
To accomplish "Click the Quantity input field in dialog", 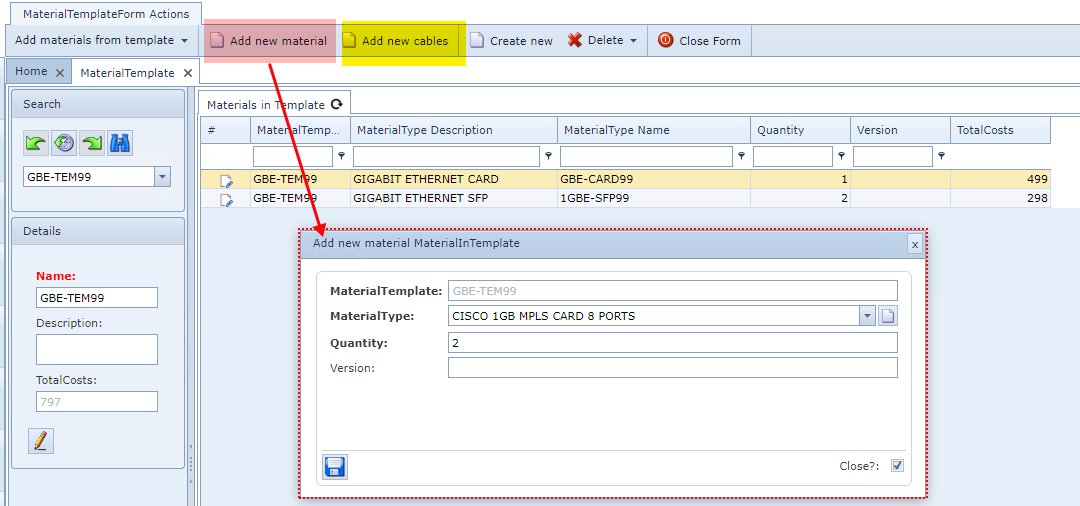I will click(672, 343).
